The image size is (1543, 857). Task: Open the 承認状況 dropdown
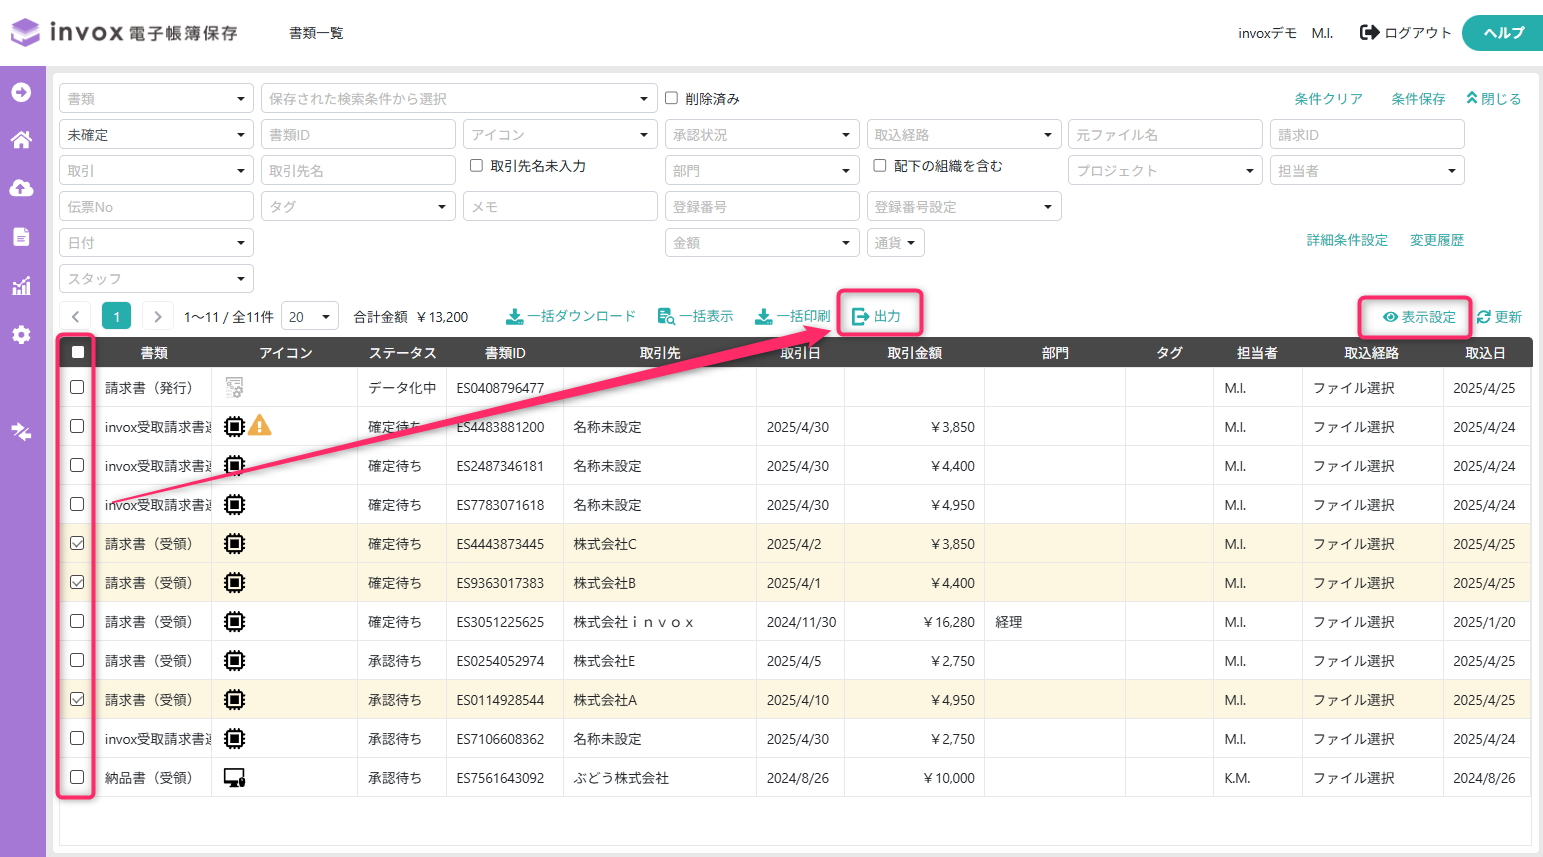[x=762, y=135]
